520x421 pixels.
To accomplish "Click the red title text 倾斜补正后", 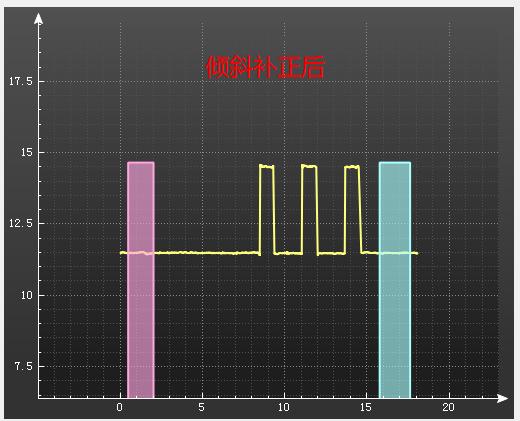I will tap(265, 67).
